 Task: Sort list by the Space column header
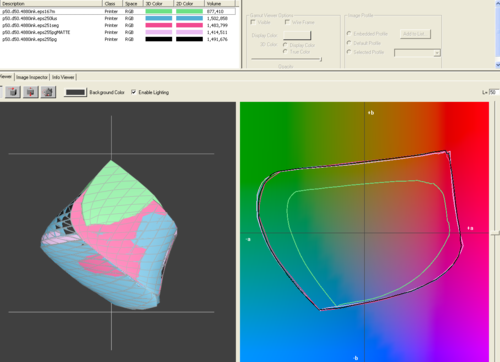click(x=133, y=3)
